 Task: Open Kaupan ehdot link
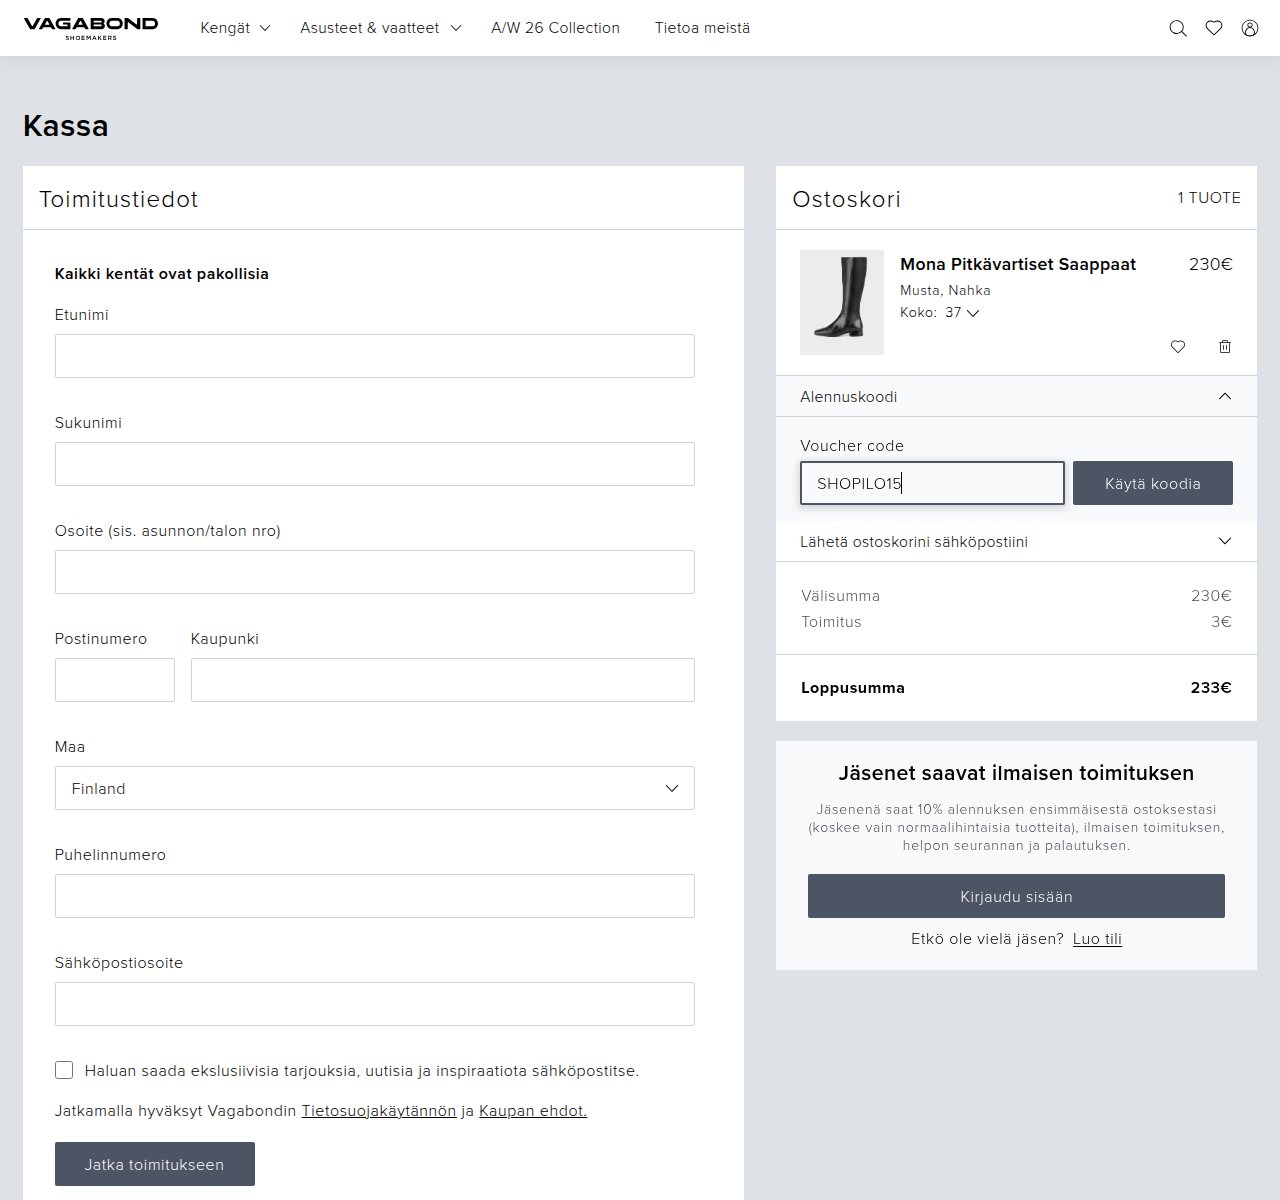(533, 1111)
